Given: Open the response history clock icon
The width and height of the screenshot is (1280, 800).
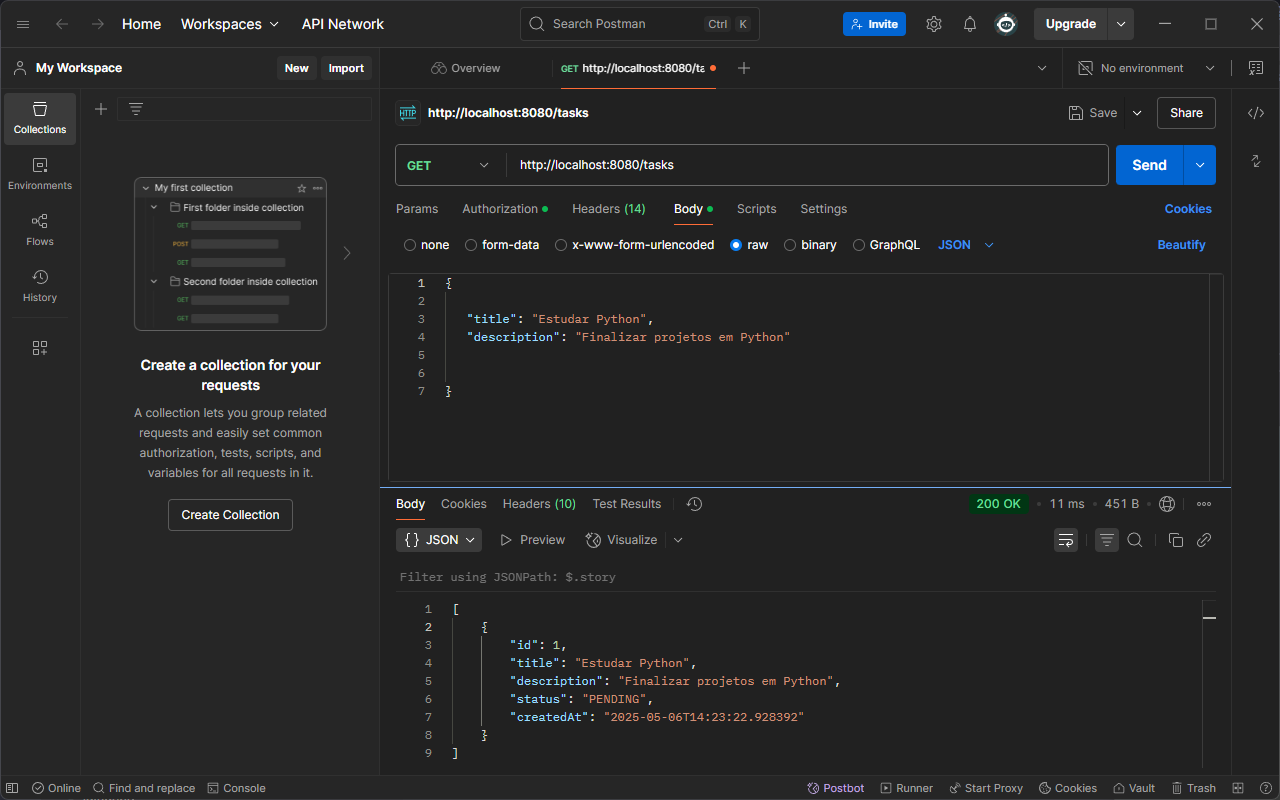Looking at the screenshot, I should (695, 504).
